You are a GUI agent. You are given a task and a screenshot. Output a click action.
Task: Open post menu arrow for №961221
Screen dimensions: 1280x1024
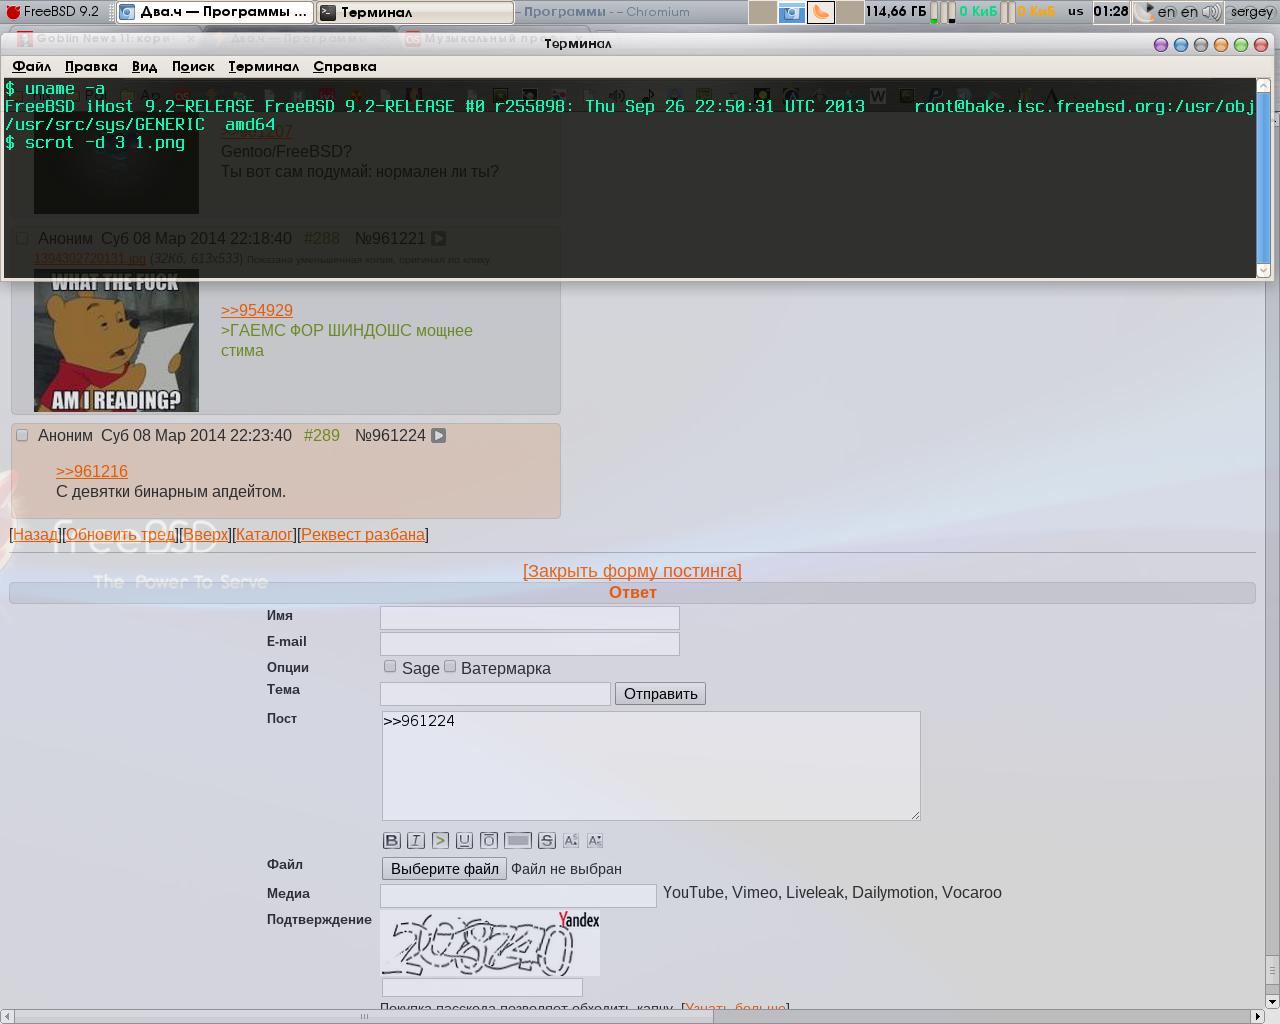point(438,239)
